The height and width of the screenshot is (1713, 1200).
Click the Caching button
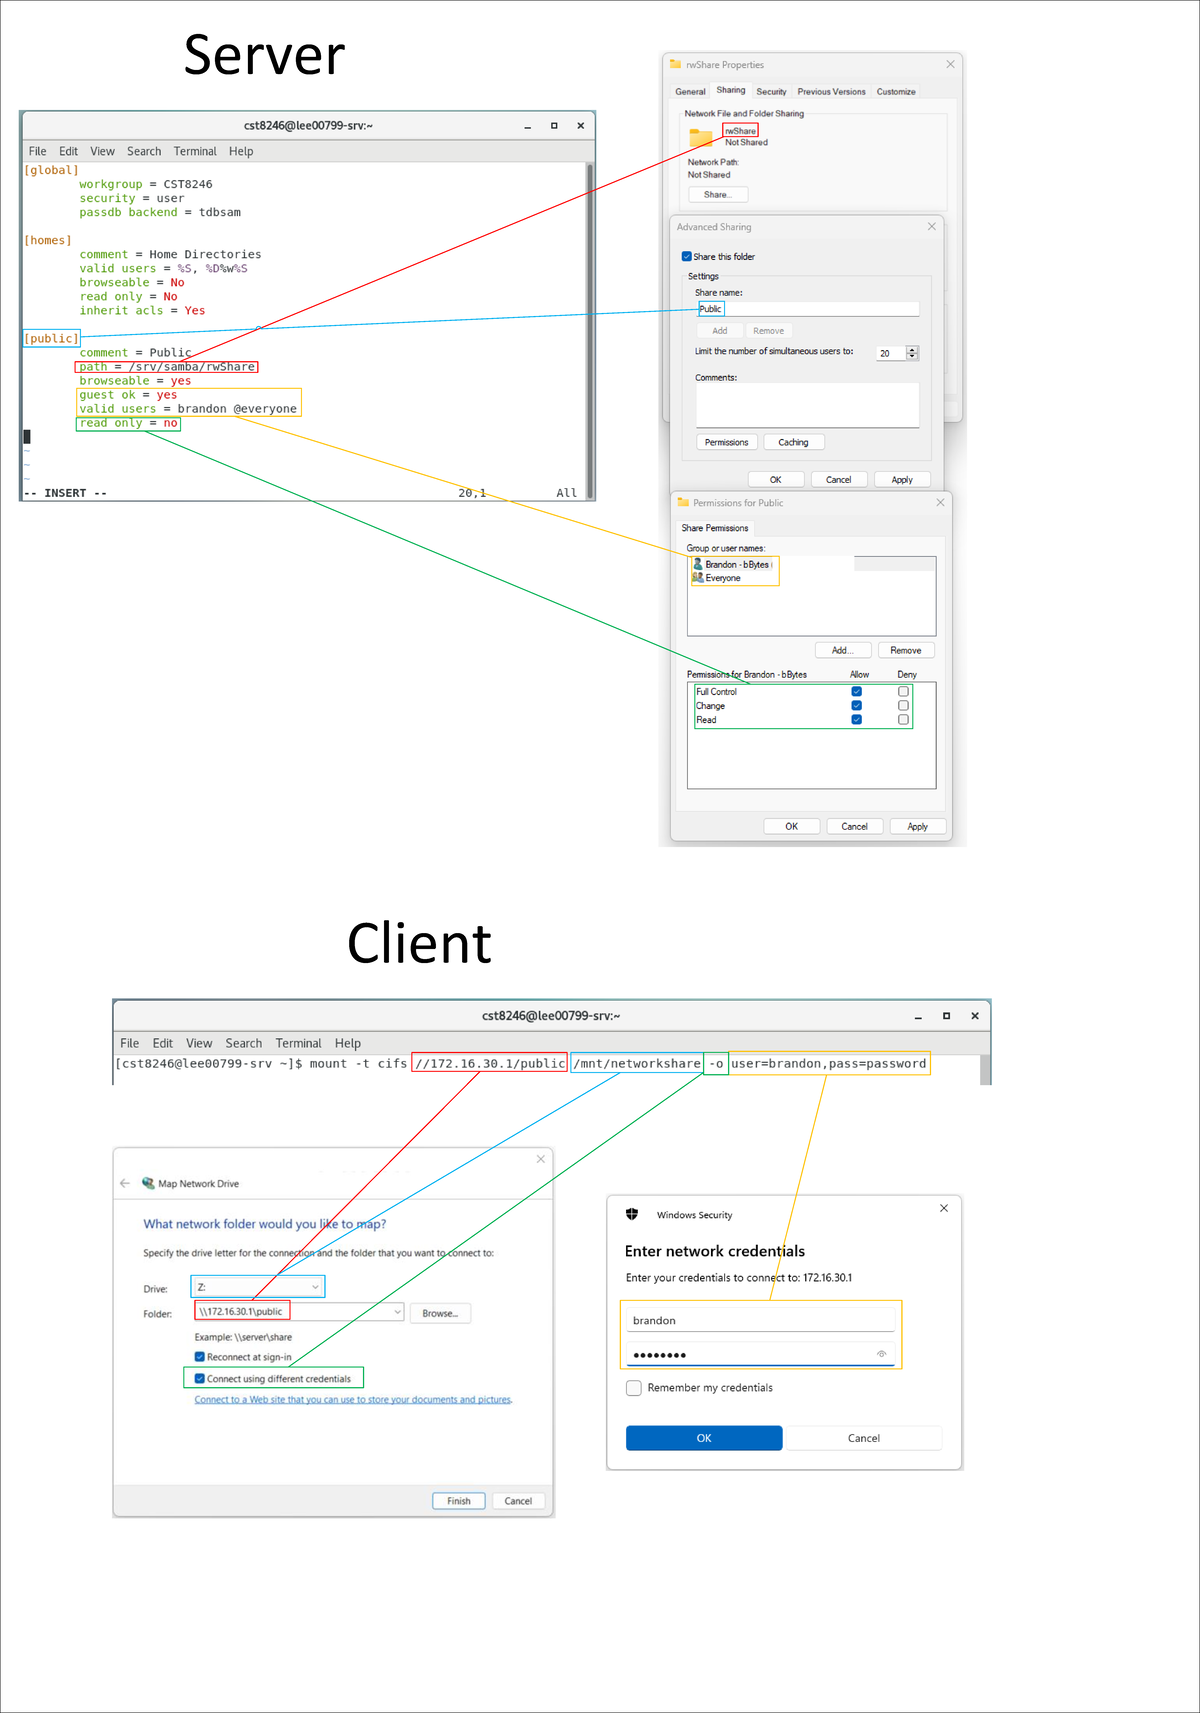[793, 442]
